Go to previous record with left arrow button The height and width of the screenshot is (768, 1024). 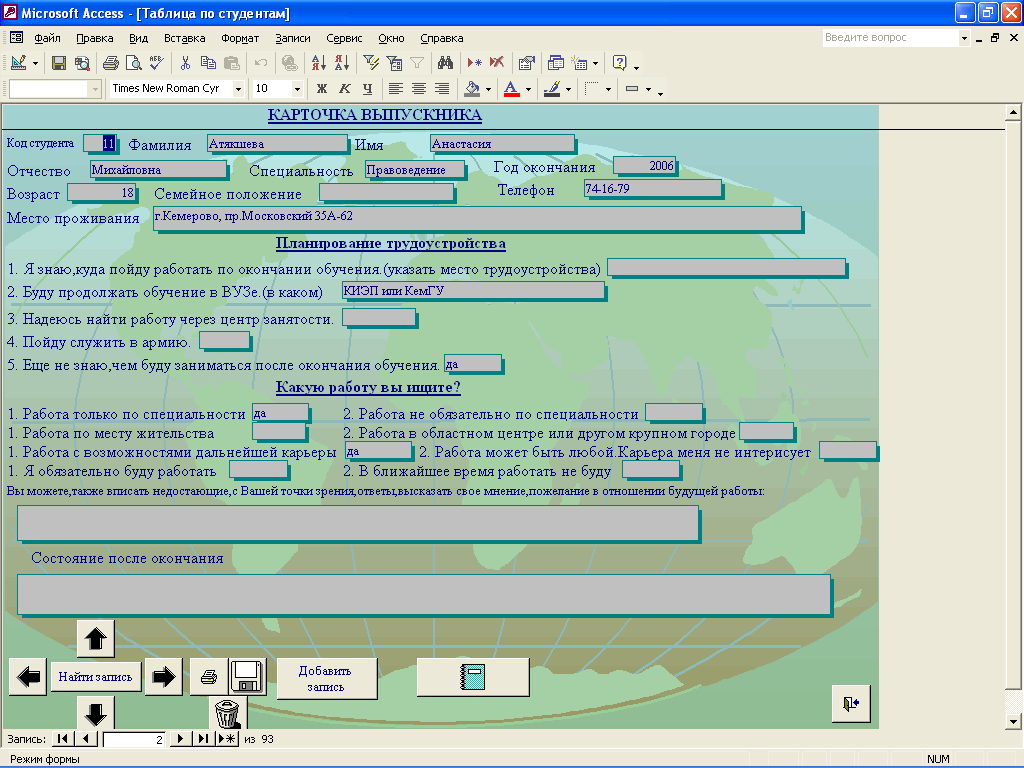pos(28,677)
